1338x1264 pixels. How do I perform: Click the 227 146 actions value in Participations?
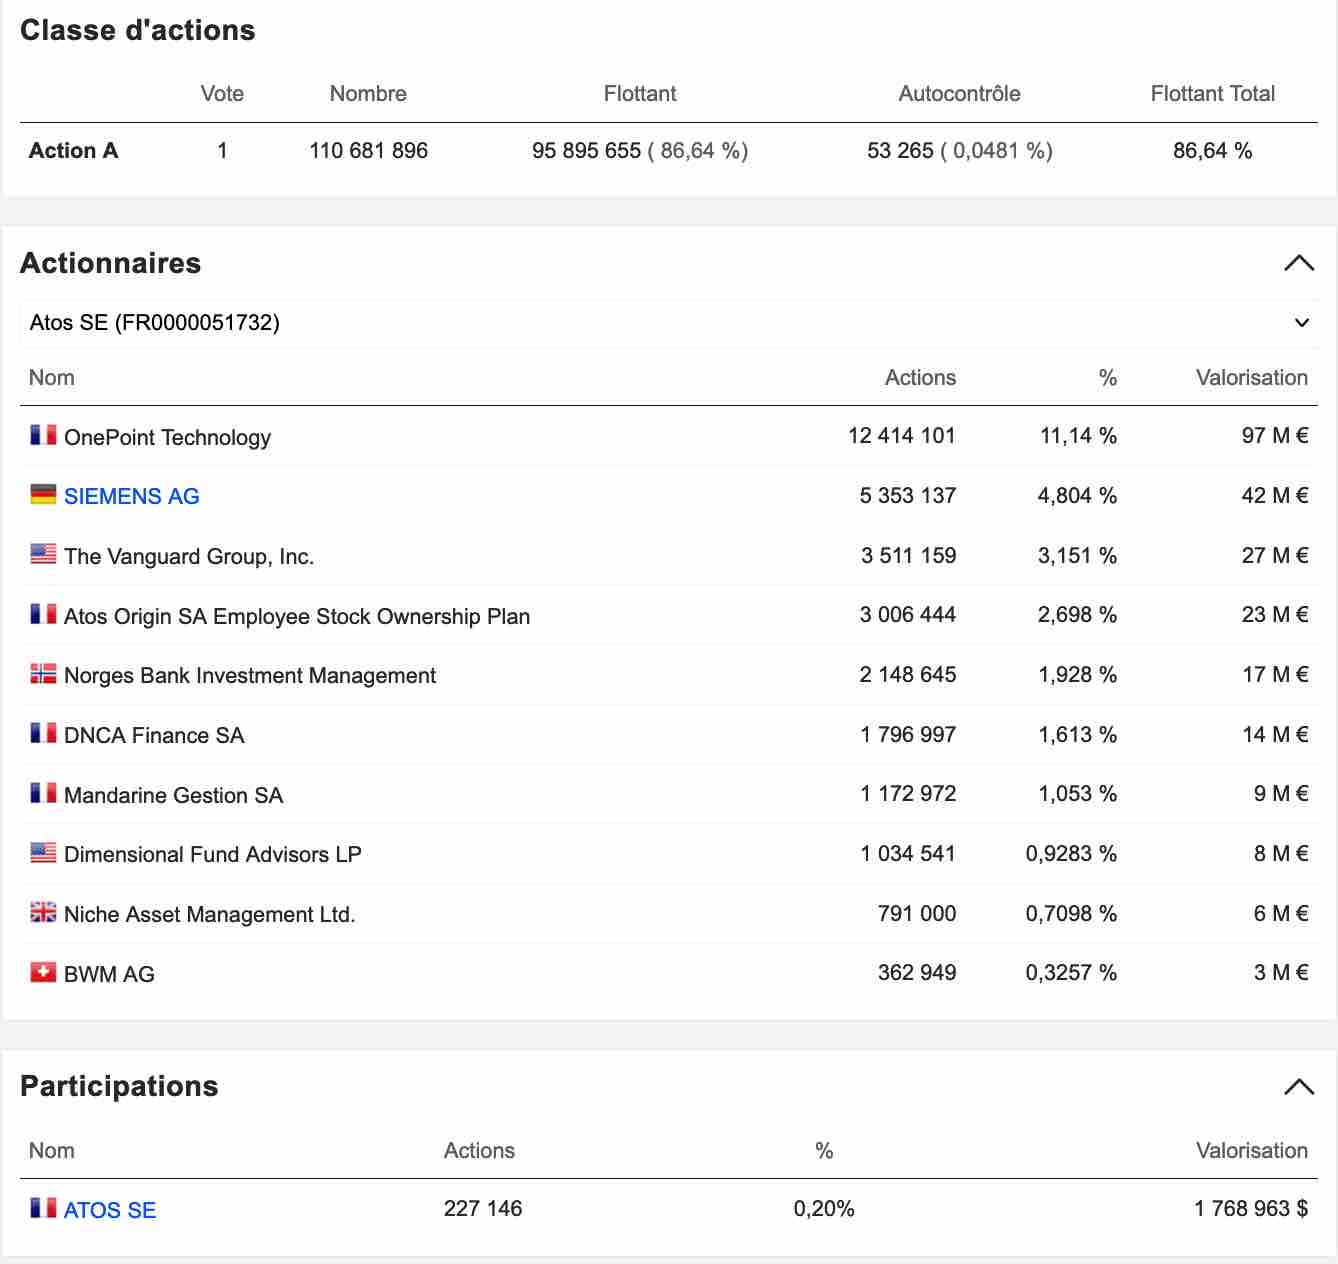pos(483,1208)
